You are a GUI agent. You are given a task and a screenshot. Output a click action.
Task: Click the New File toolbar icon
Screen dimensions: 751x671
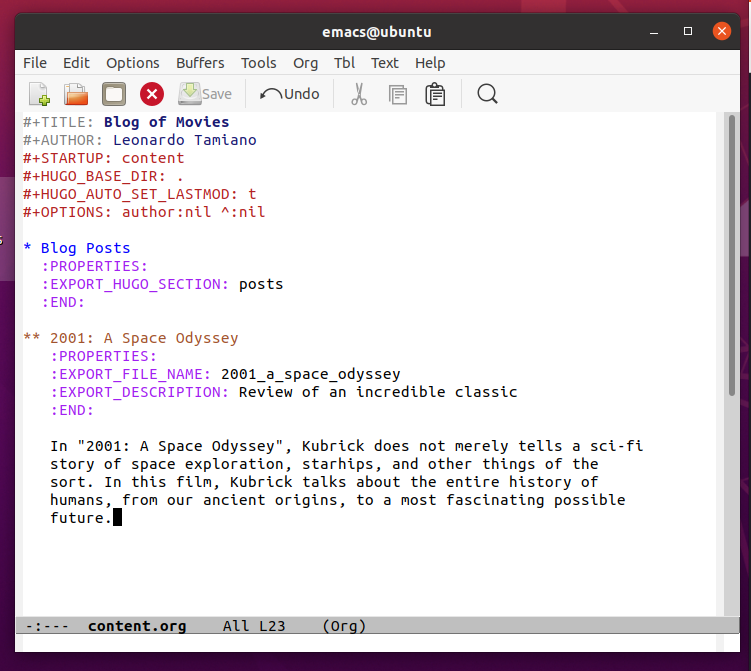tap(39, 94)
